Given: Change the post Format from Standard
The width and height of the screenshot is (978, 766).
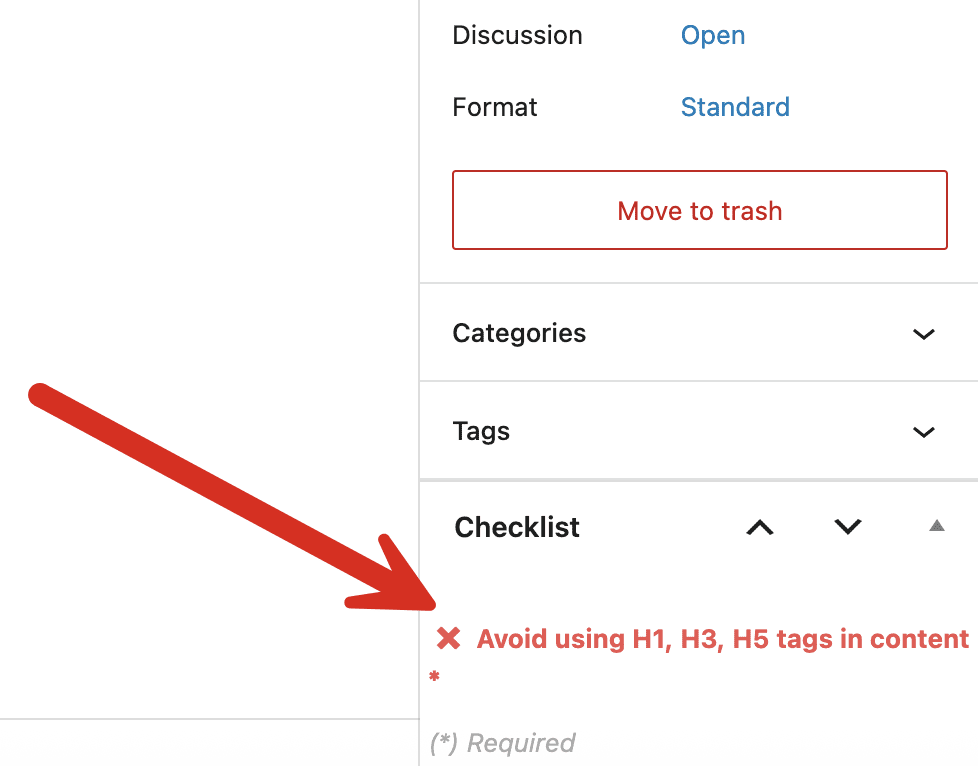Looking at the screenshot, I should coord(735,107).
